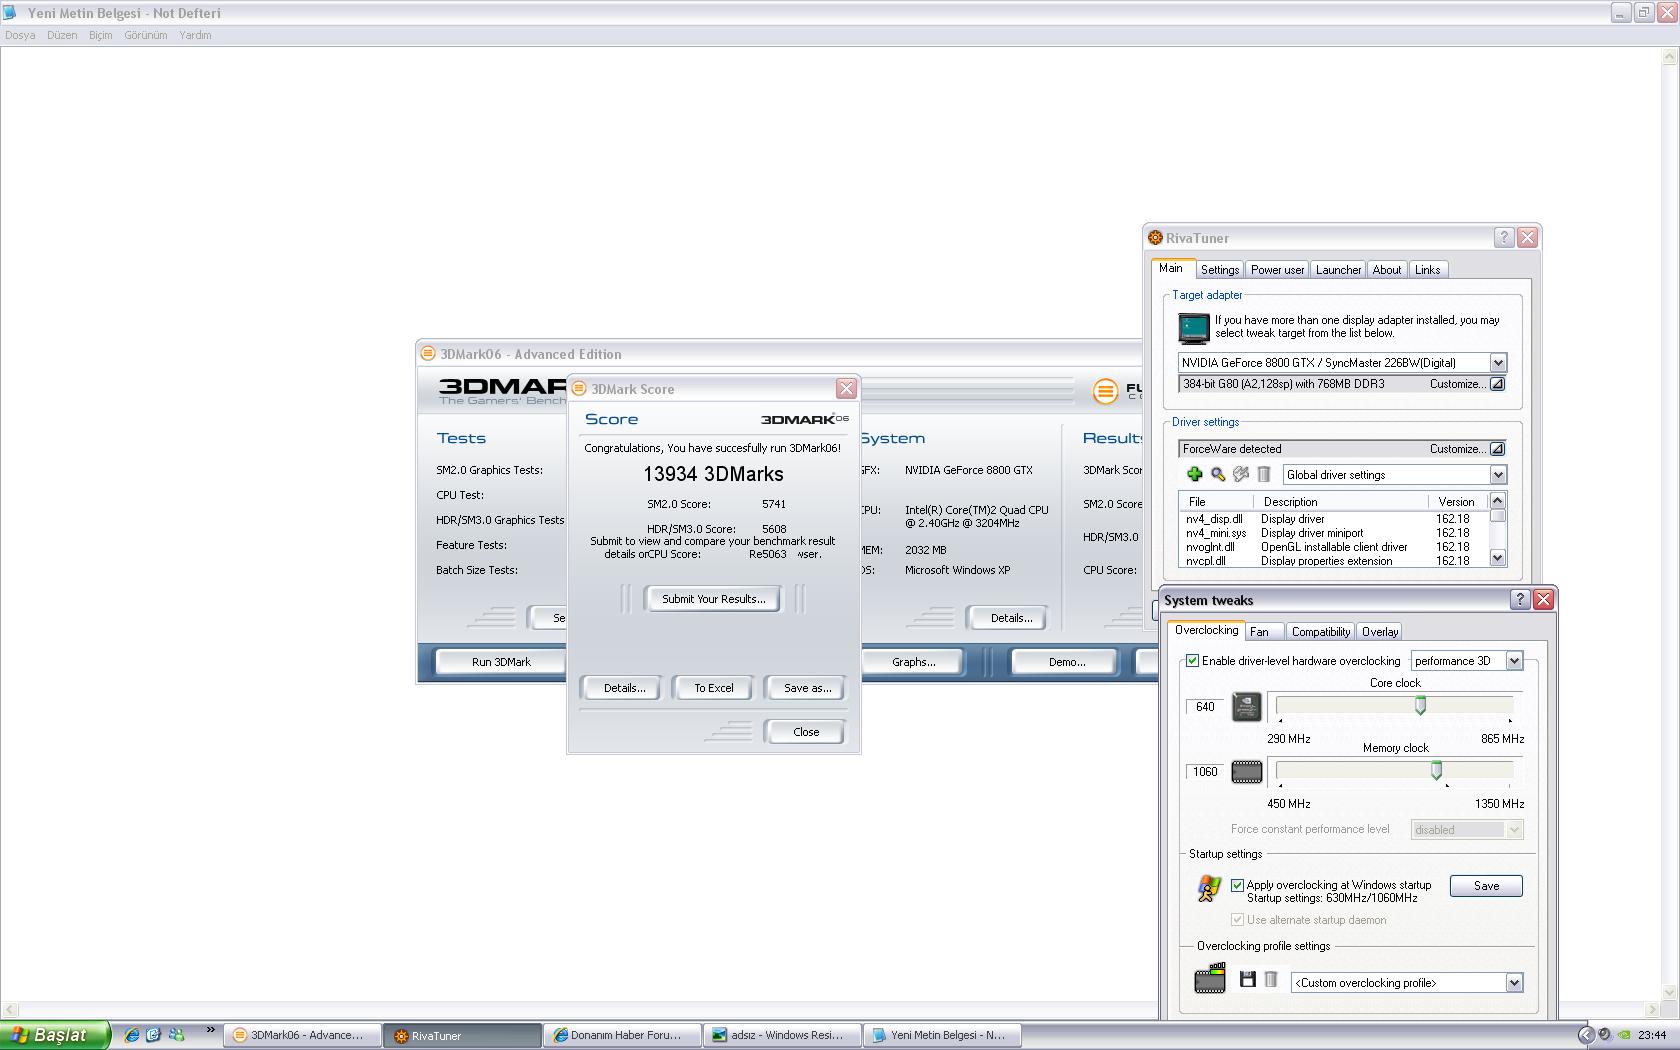Click the GPU chip icon next to Core clock
1680x1050 pixels.
coord(1246,706)
